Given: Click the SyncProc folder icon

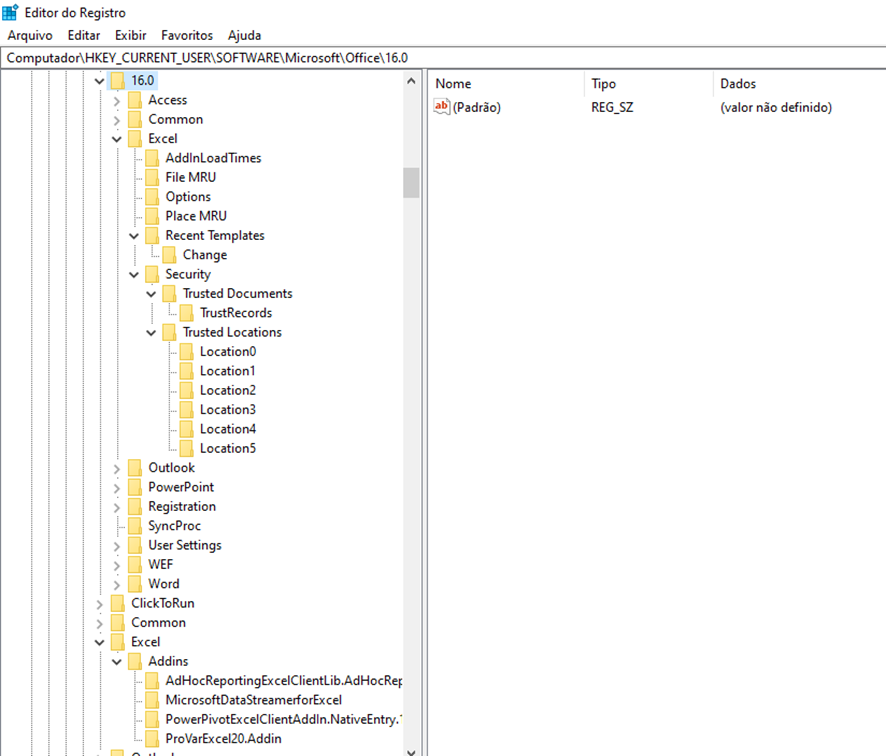Looking at the screenshot, I should click(x=134, y=526).
